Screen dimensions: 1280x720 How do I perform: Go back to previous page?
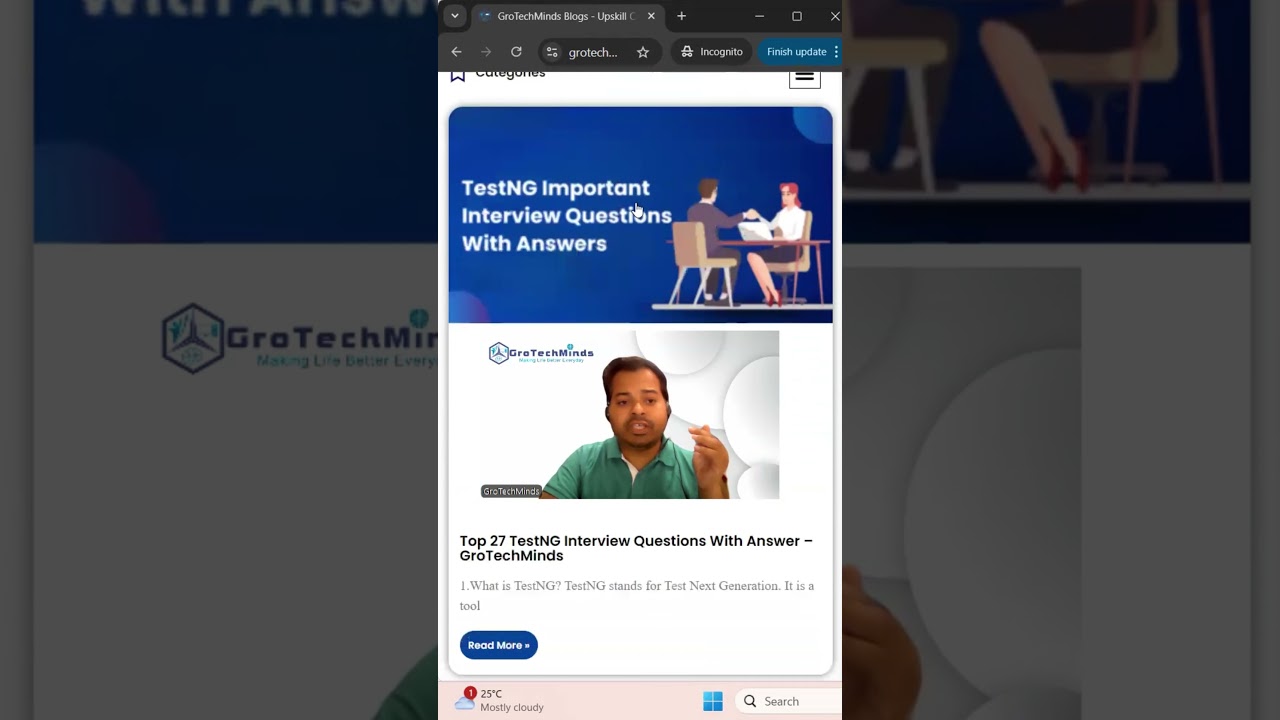(457, 52)
